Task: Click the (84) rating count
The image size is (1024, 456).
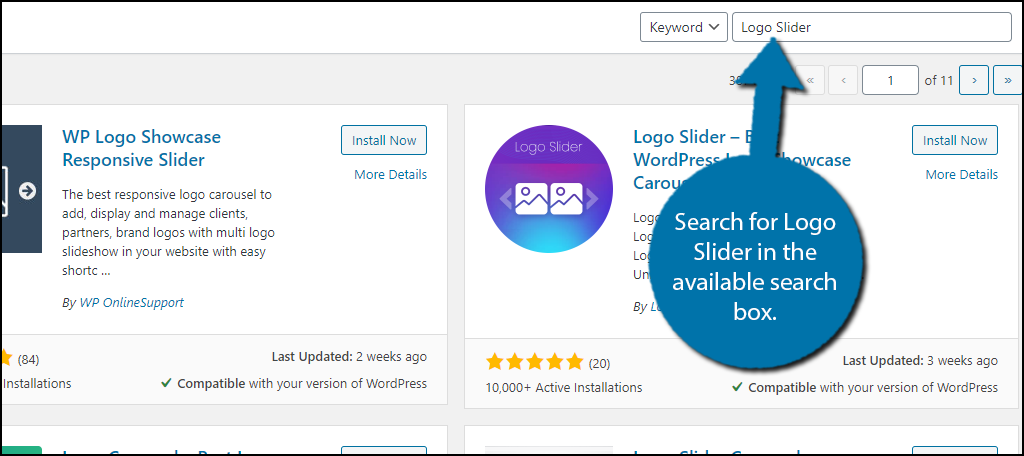Action: [x=28, y=359]
